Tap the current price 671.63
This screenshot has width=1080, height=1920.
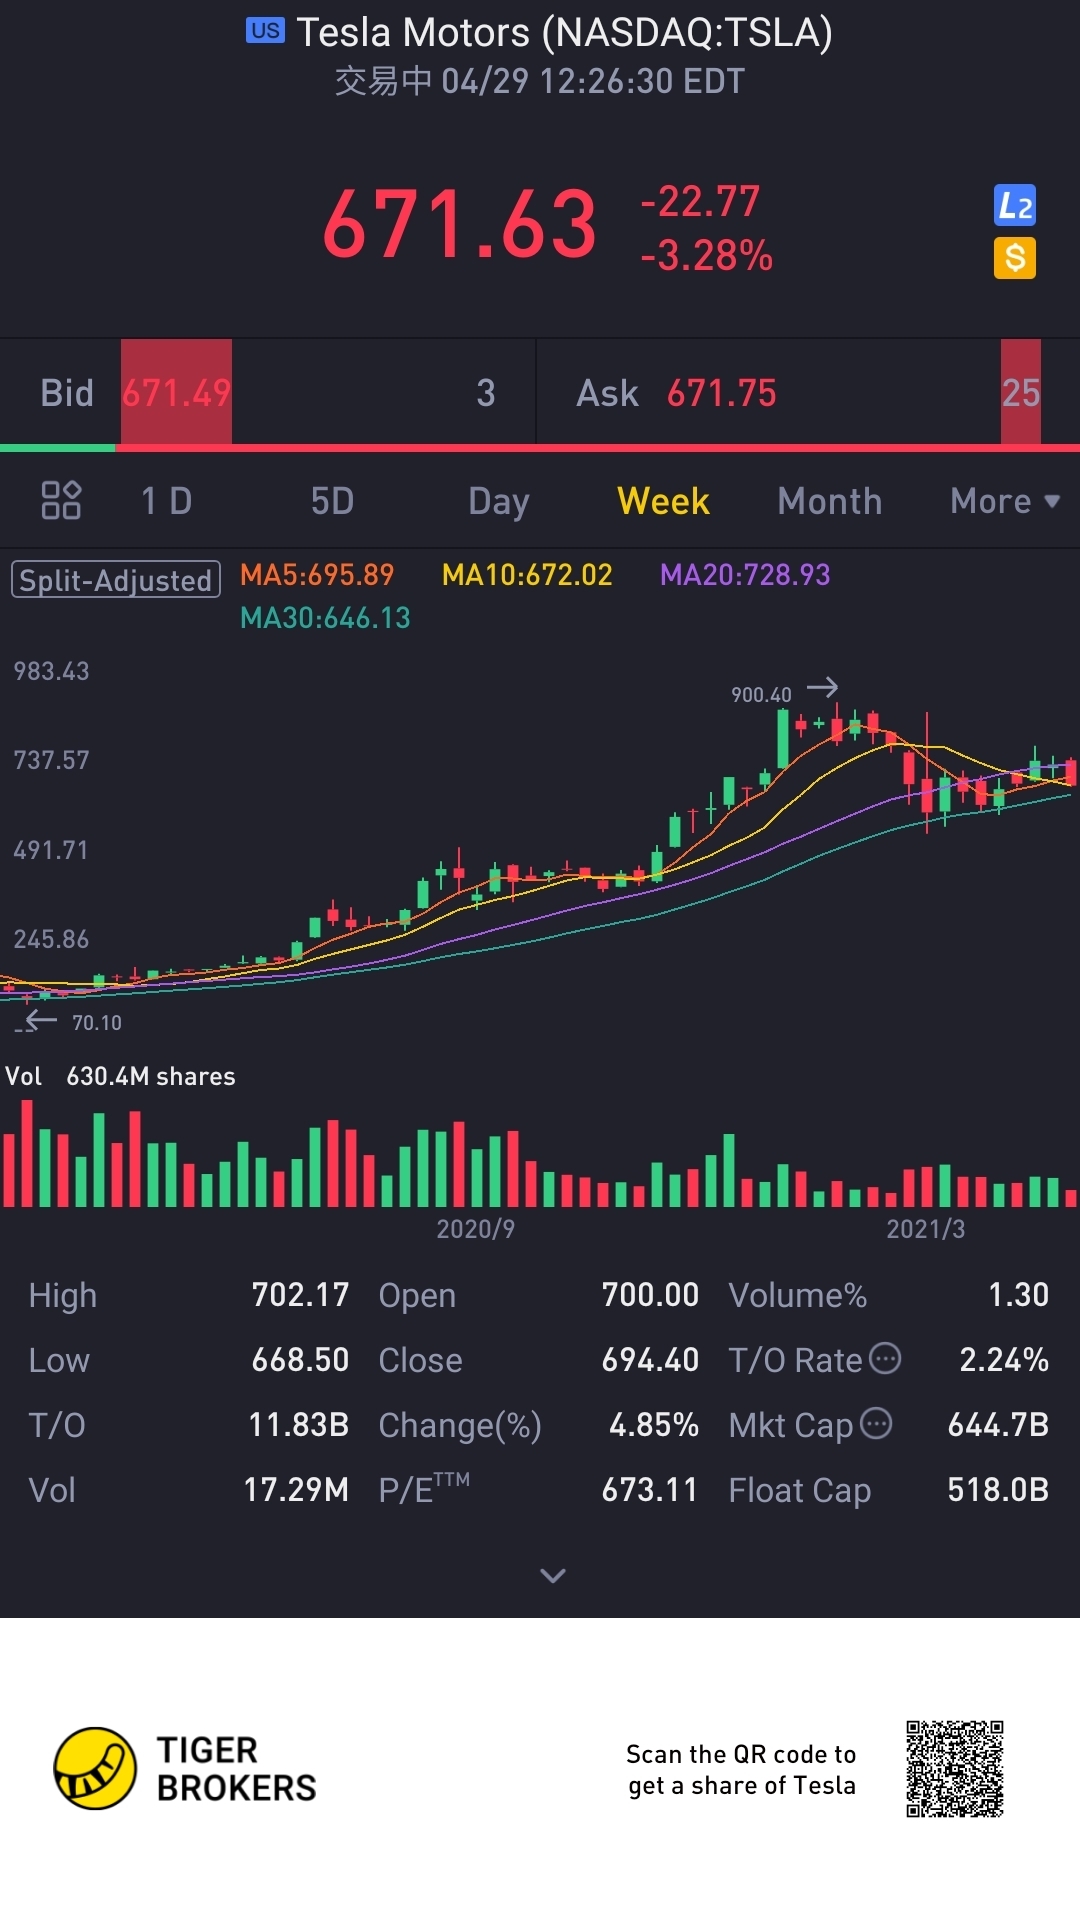click(x=460, y=225)
